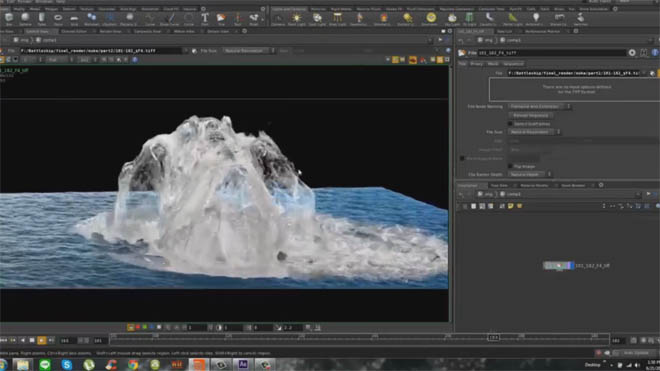Click the node name field in parameters
The width and height of the screenshot is (660, 371).
click(x=551, y=53)
